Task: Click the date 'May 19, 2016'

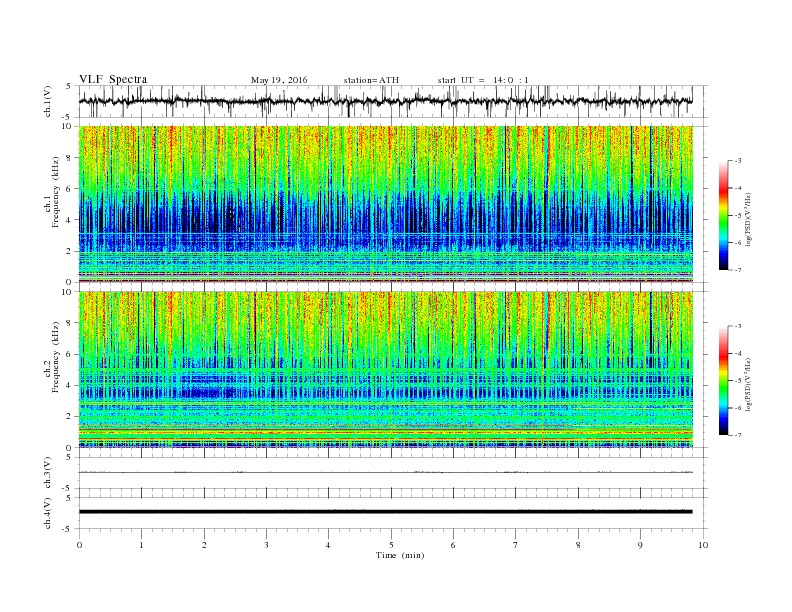Action: 279,80
